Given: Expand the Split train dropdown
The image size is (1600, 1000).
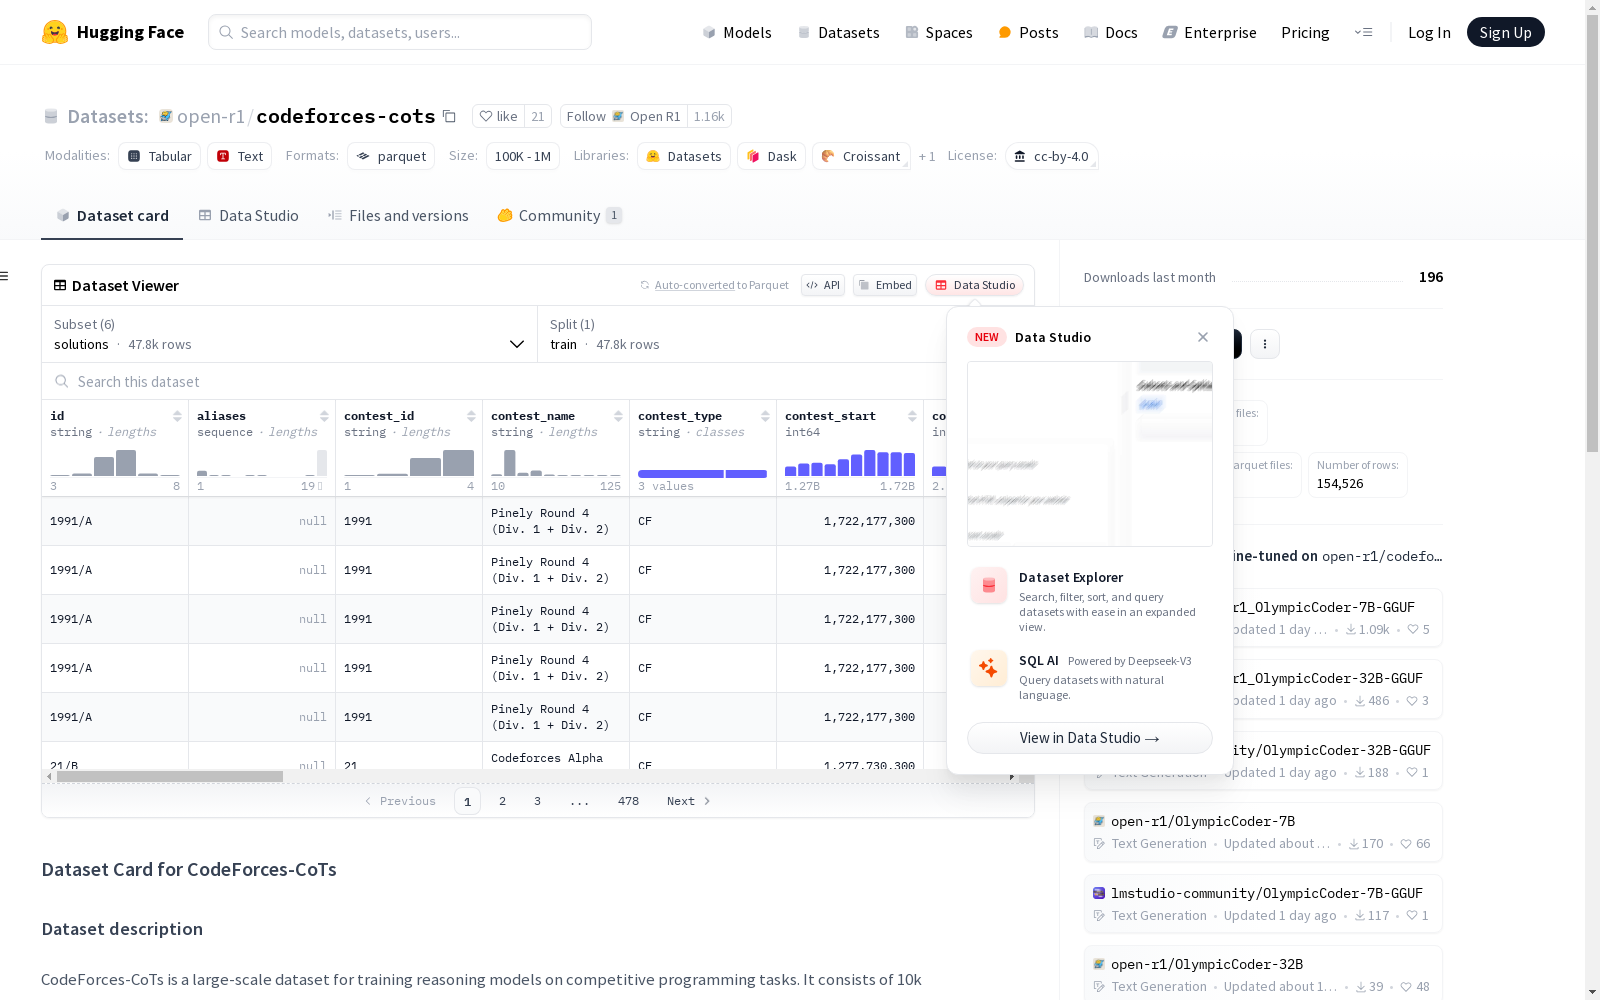Looking at the screenshot, I should (x=743, y=334).
